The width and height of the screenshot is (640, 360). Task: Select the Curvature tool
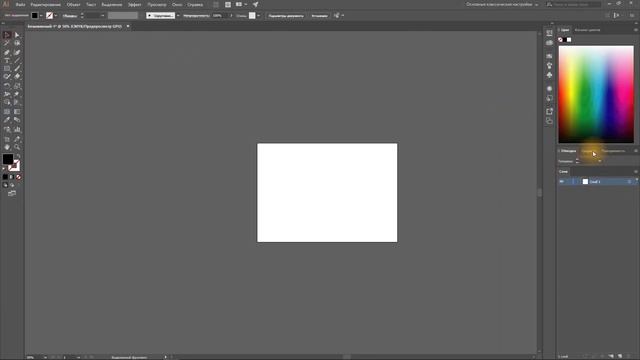pyautogui.click(x=17, y=52)
